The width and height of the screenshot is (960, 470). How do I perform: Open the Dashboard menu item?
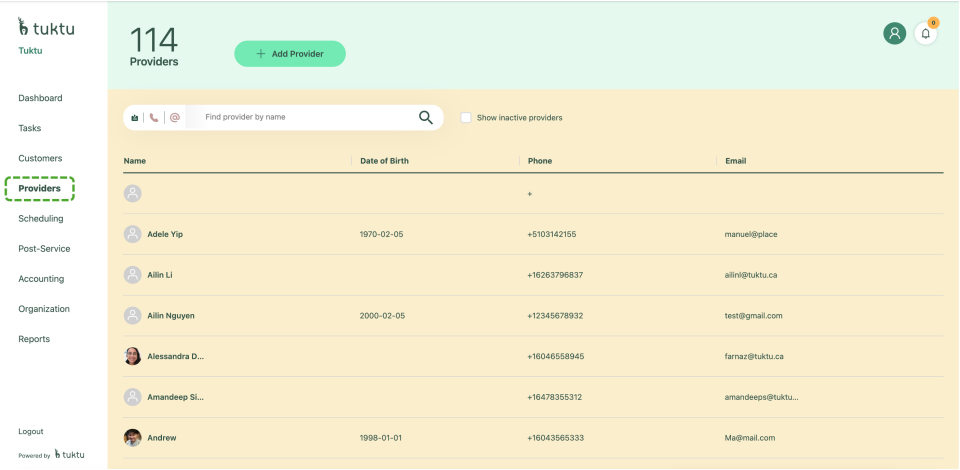(40, 98)
